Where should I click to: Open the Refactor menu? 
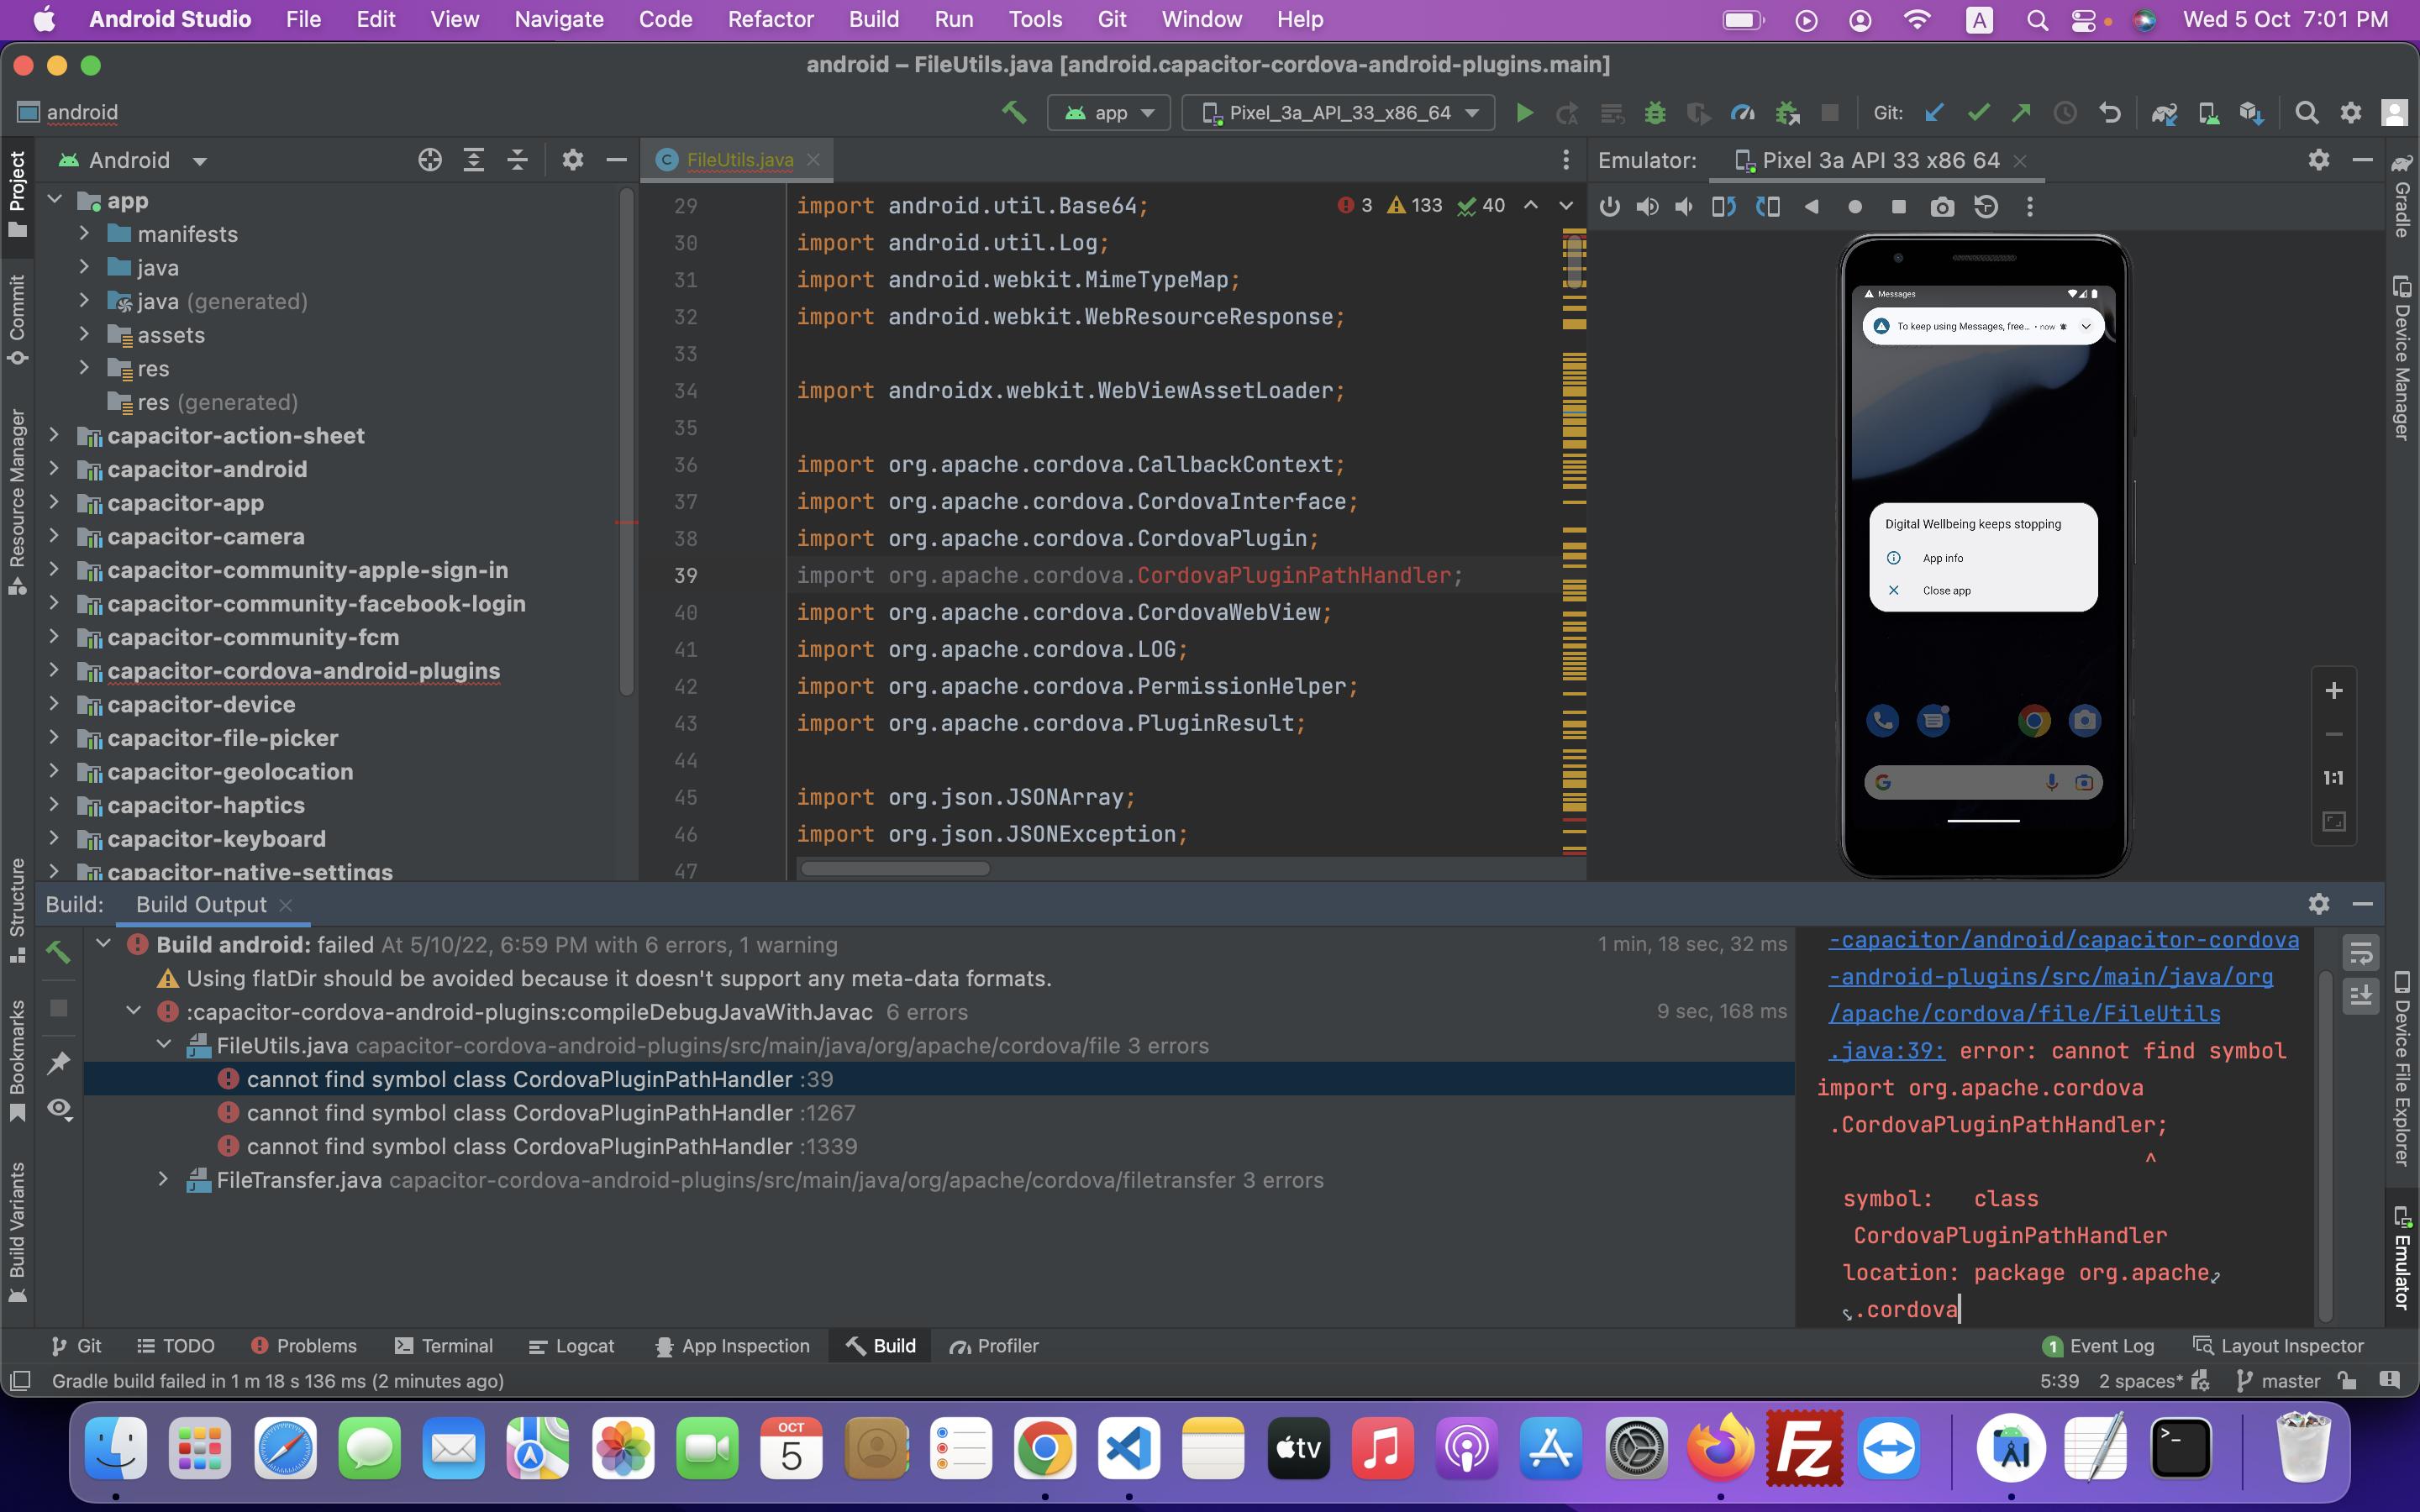click(770, 19)
